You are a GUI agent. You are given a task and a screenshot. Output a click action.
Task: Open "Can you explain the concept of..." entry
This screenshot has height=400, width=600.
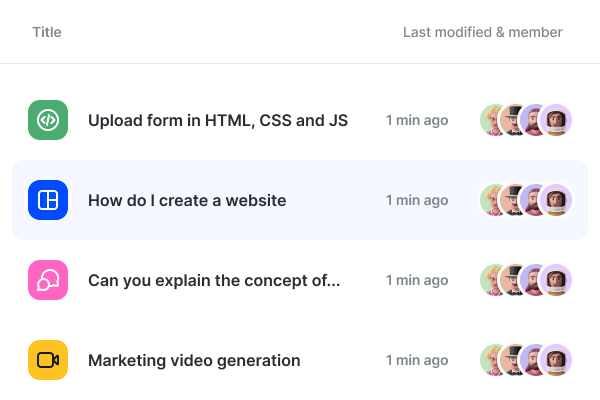(x=214, y=280)
